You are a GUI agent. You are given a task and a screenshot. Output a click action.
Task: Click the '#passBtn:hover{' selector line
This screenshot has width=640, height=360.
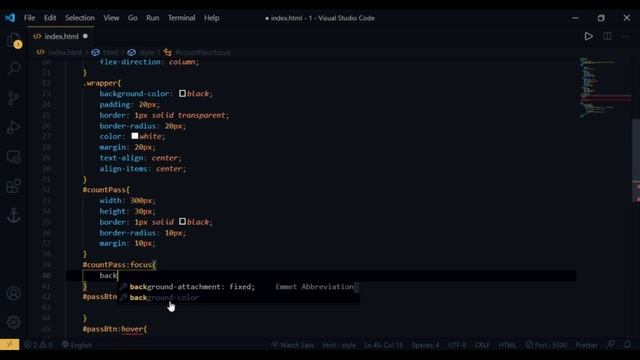click(115, 329)
